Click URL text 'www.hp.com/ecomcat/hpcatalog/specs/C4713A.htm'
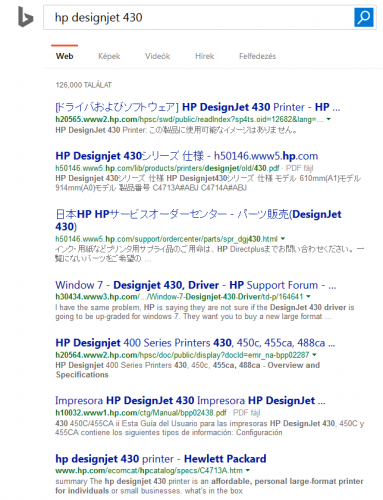Image resolution: width=383 pixels, height=500 pixels. coord(149,470)
